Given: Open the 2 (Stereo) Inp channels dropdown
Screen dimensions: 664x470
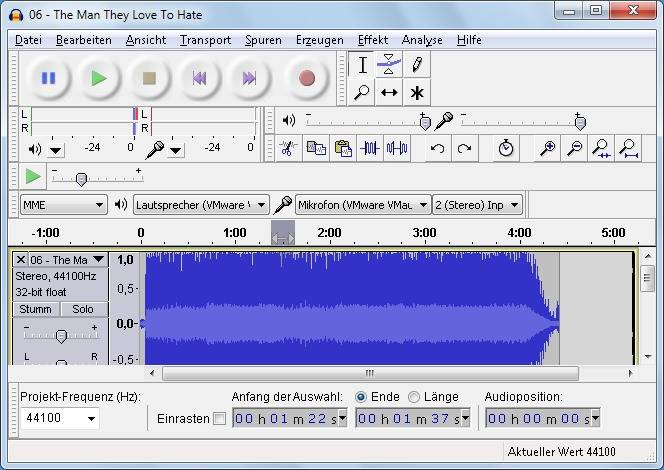Looking at the screenshot, I should [x=477, y=205].
